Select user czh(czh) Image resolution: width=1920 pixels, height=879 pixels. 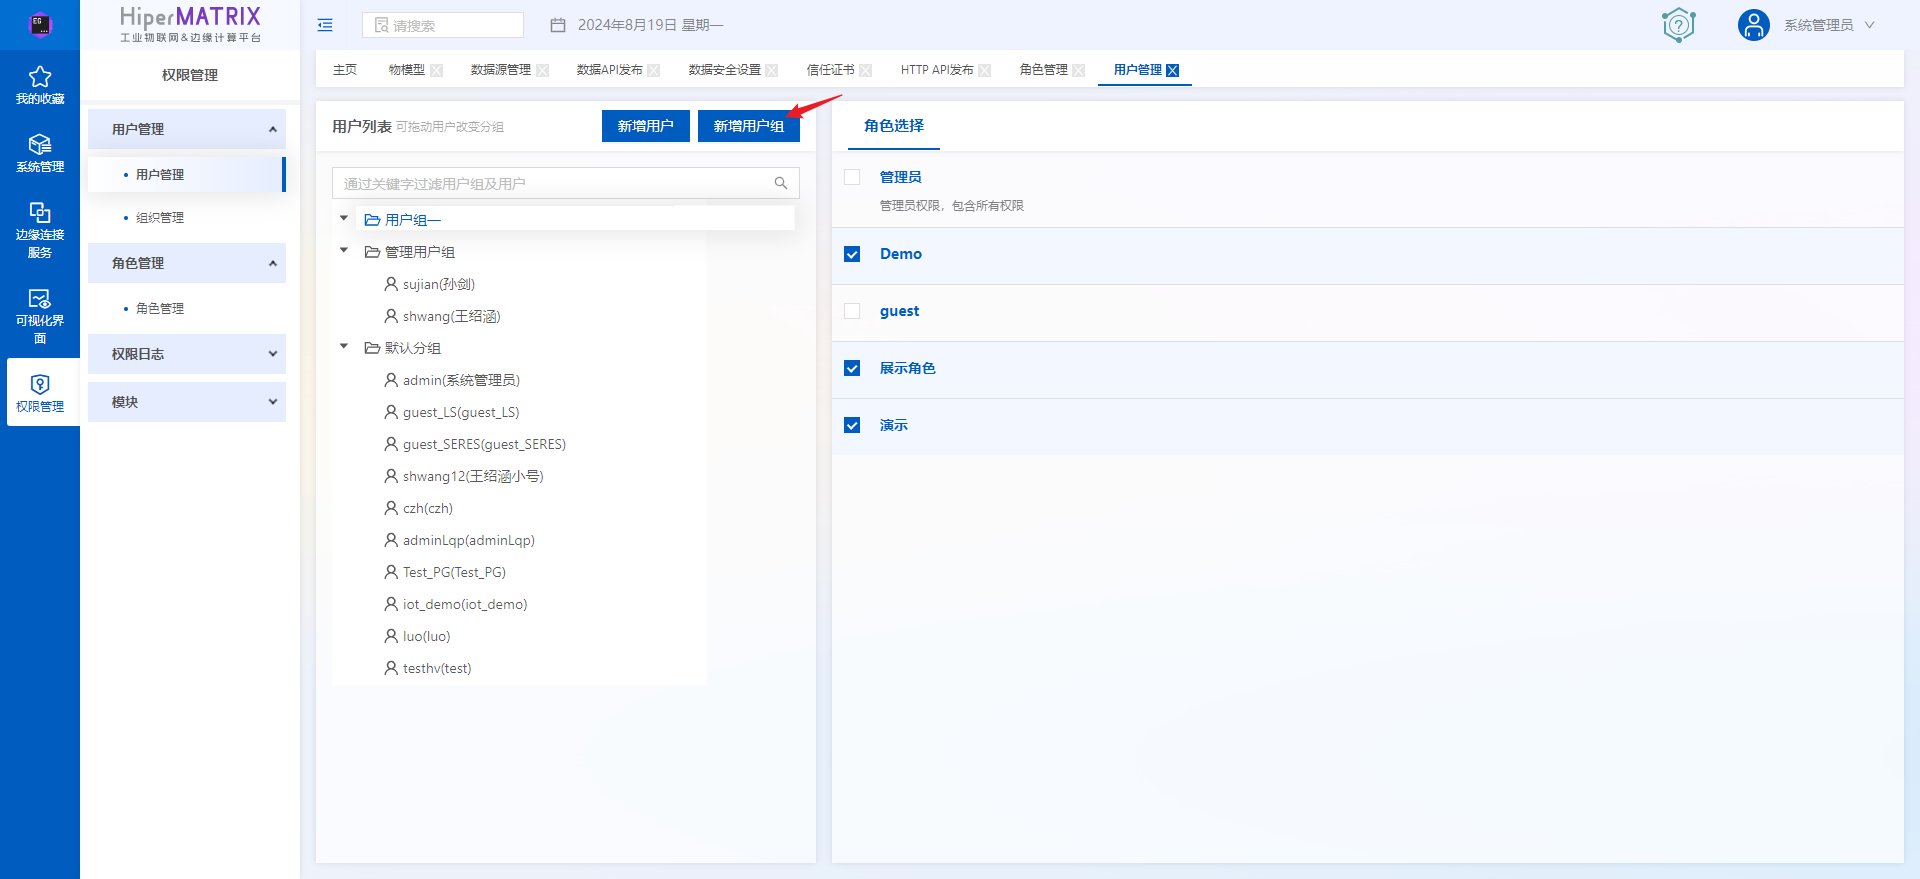428,508
